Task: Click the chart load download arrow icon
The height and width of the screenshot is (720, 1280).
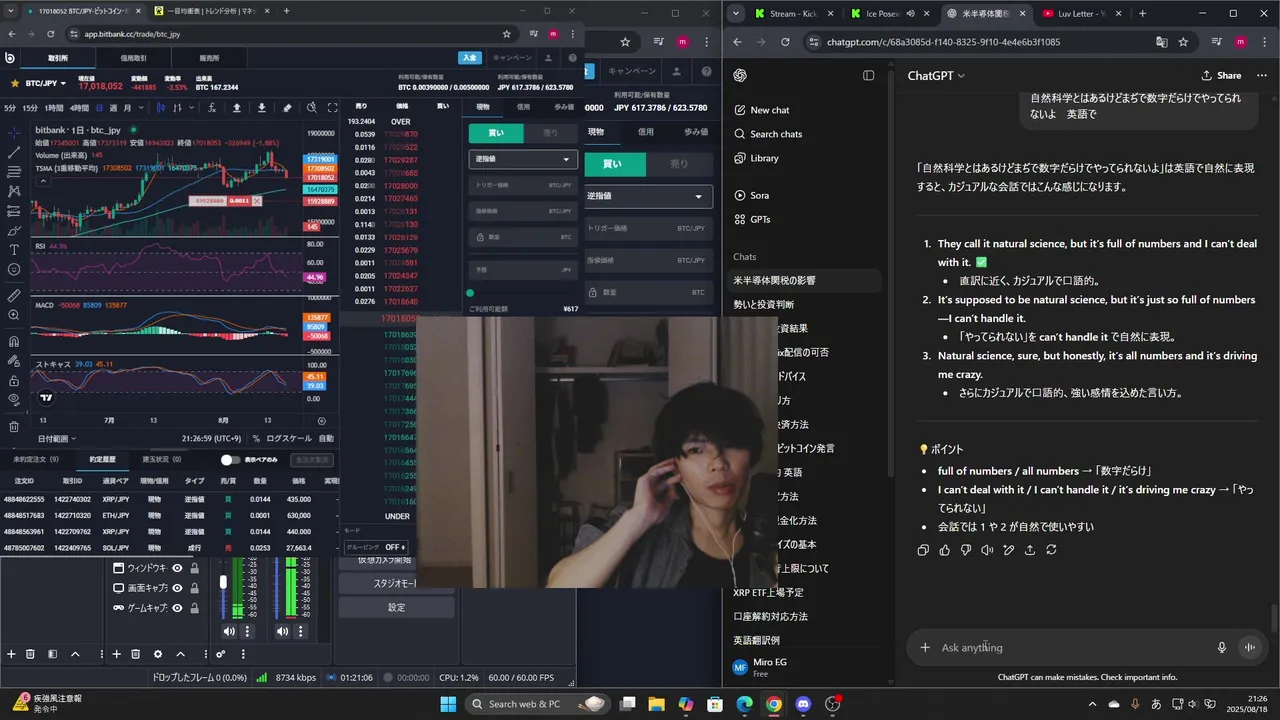Action: tap(262, 108)
